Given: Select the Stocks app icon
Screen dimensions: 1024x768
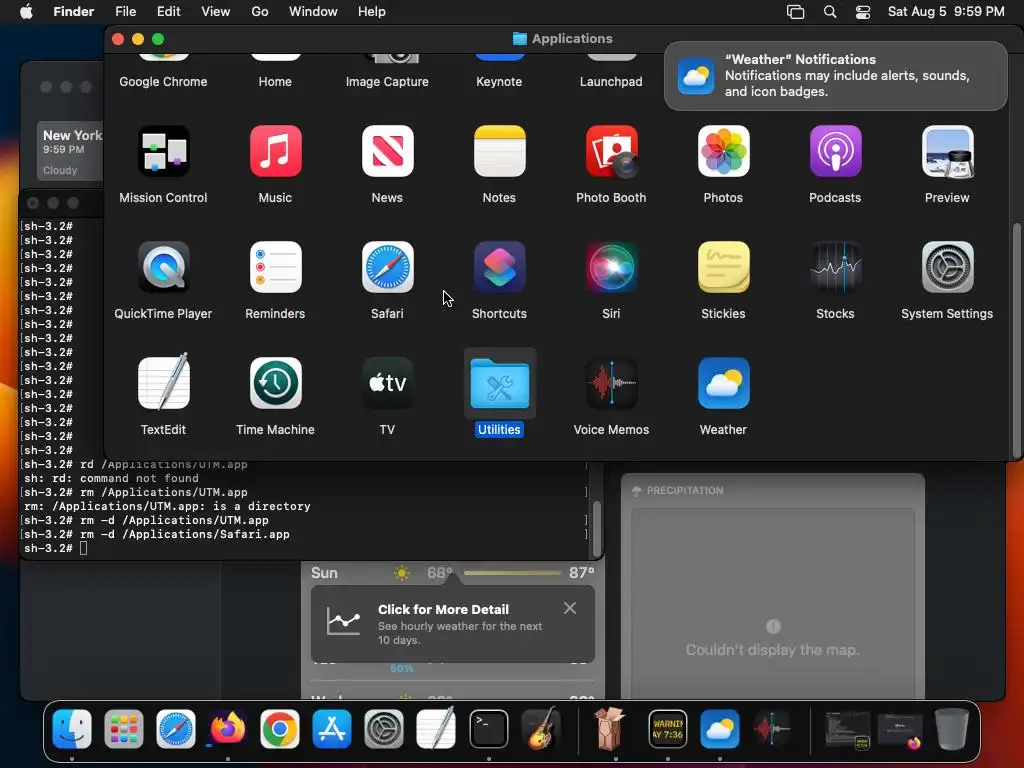Looking at the screenshot, I should (835, 267).
